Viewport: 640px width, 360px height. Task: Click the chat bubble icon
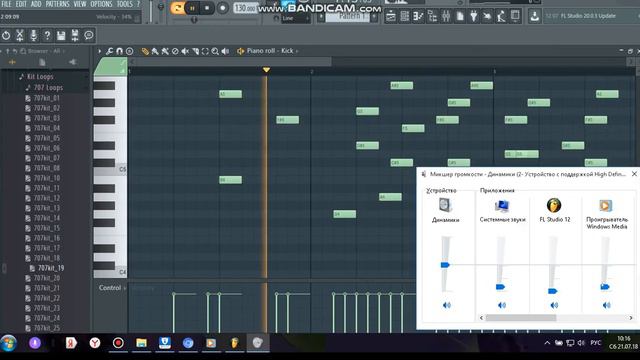click(x=89, y=36)
